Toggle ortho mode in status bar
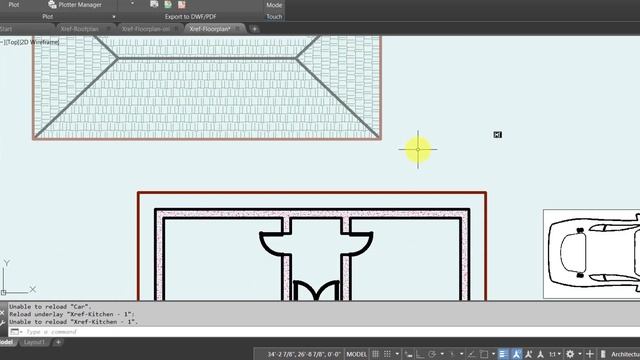Image resolution: width=640 pixels, height=360 pixels. point(420,354)
